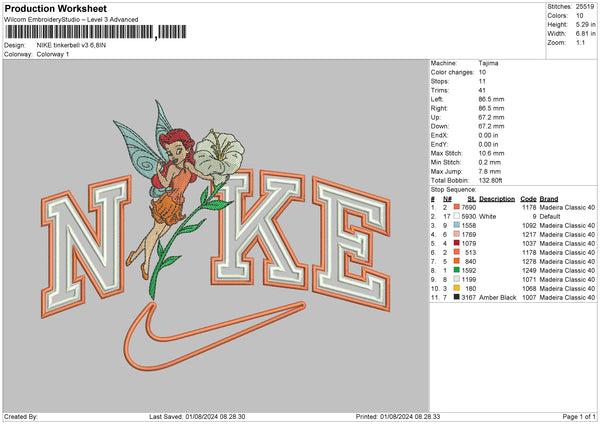
Task: Click the green swatch beside stitch count 1592
Action: [457, 270]
